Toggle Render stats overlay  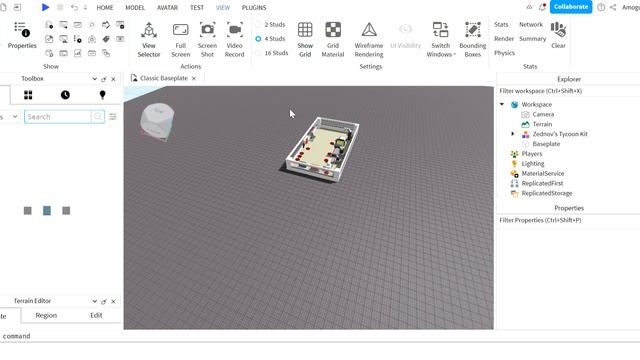(x=504, y=39)
